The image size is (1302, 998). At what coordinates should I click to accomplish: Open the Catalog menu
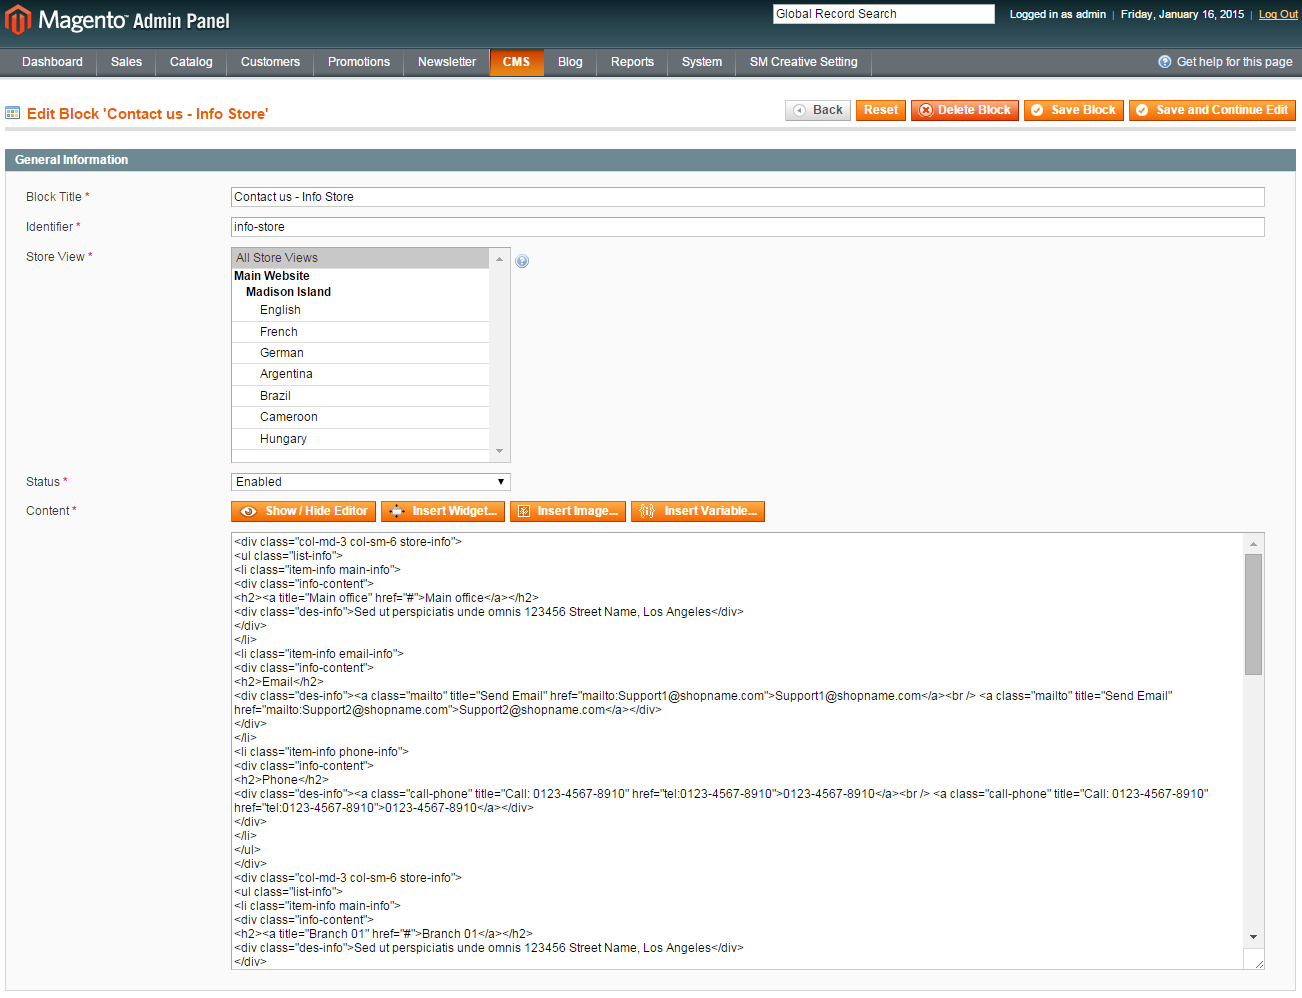point(191,62)
